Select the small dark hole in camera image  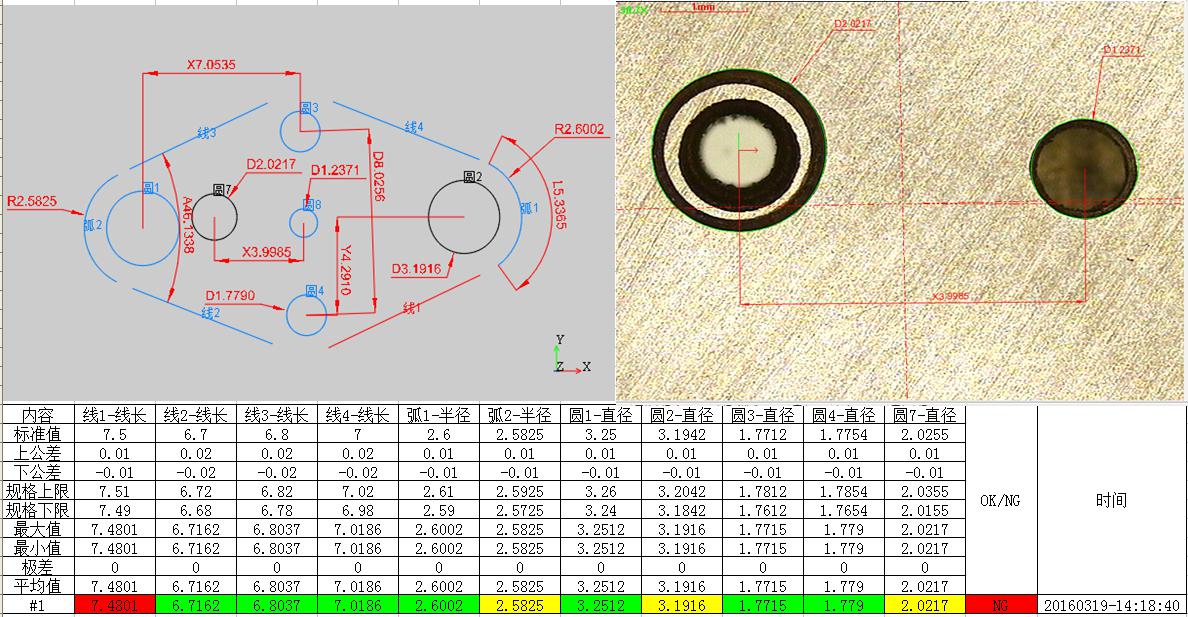1084,168
